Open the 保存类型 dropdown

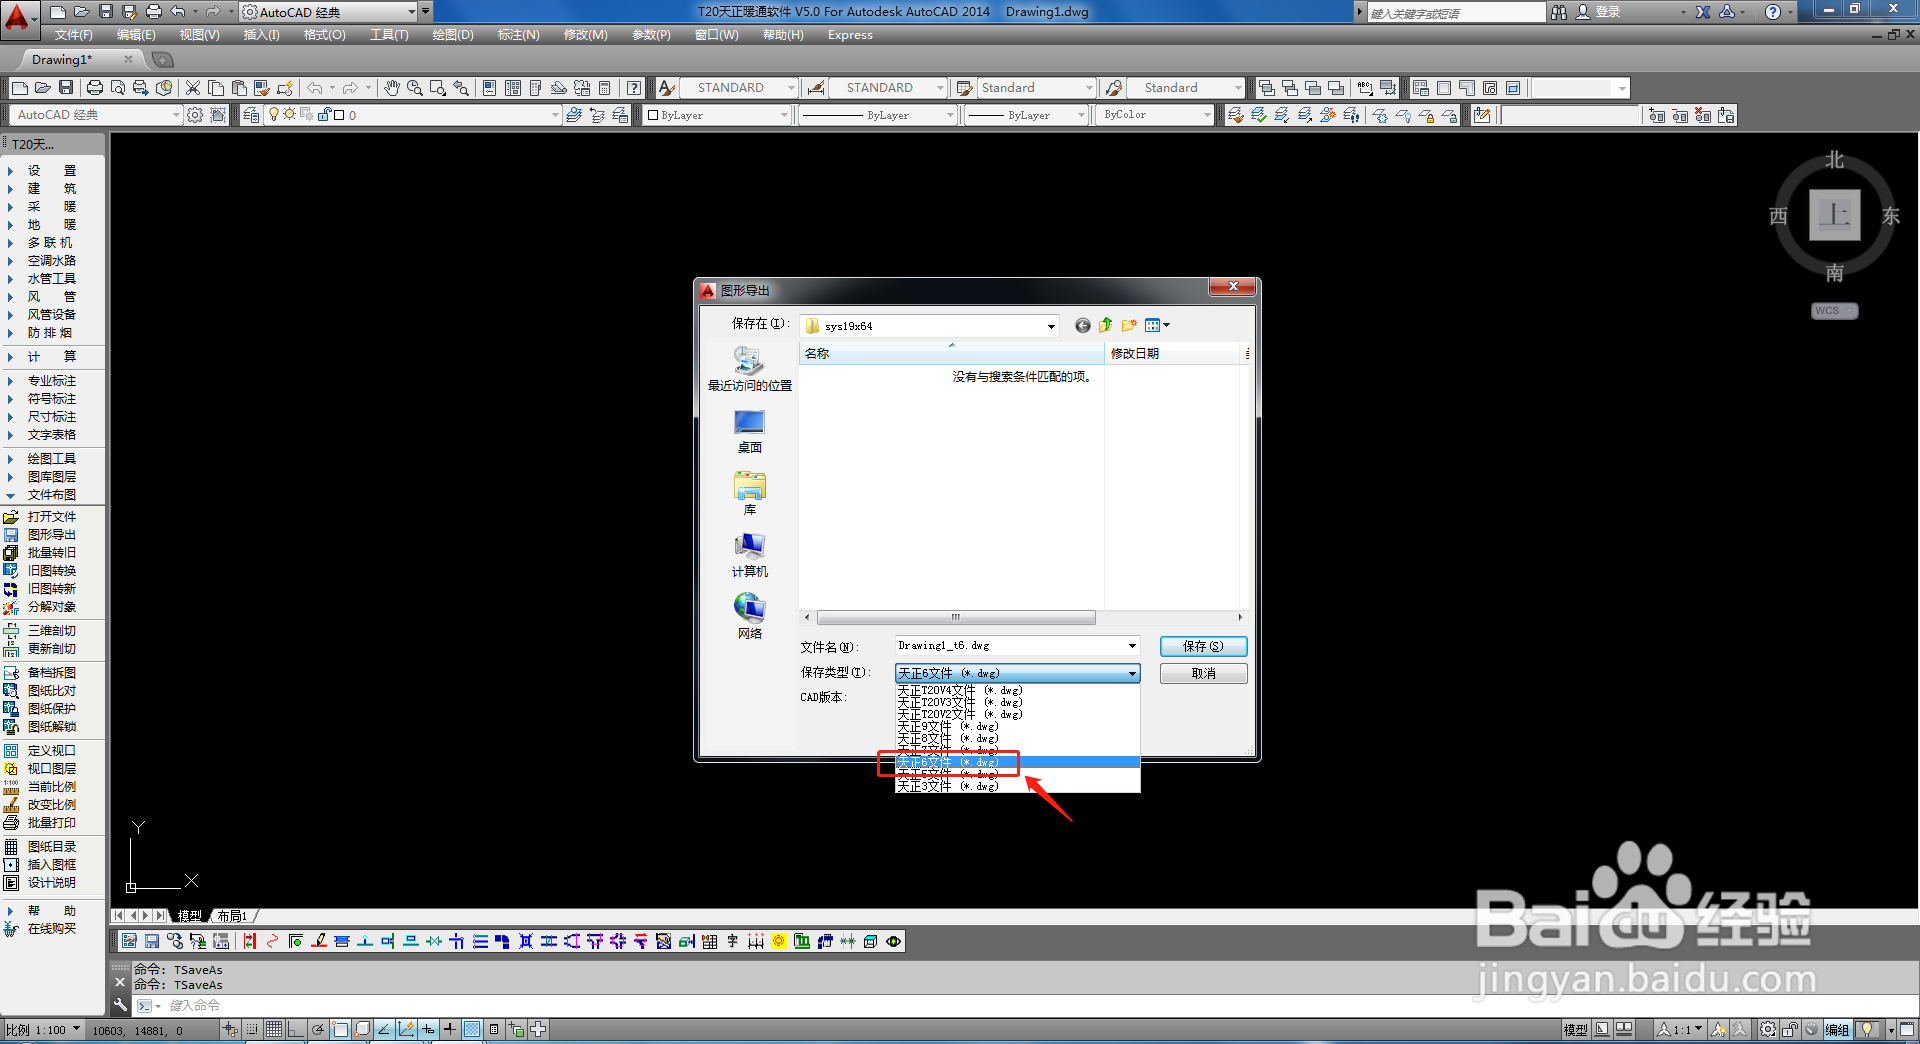coord(1018,673)
